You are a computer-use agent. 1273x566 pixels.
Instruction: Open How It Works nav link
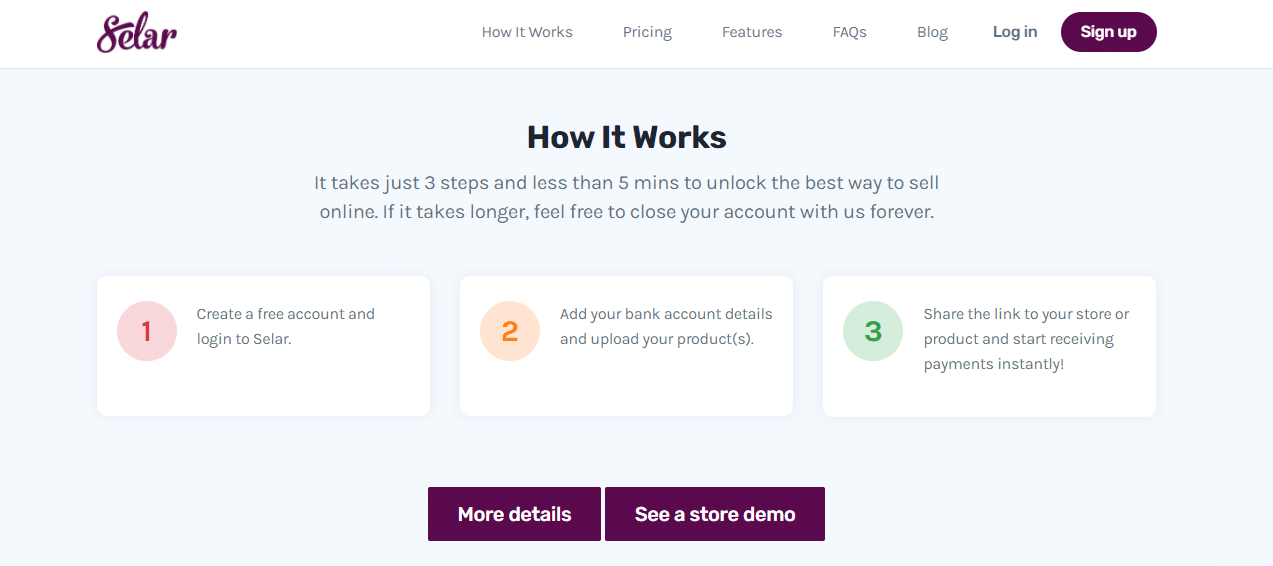point(527,32)
